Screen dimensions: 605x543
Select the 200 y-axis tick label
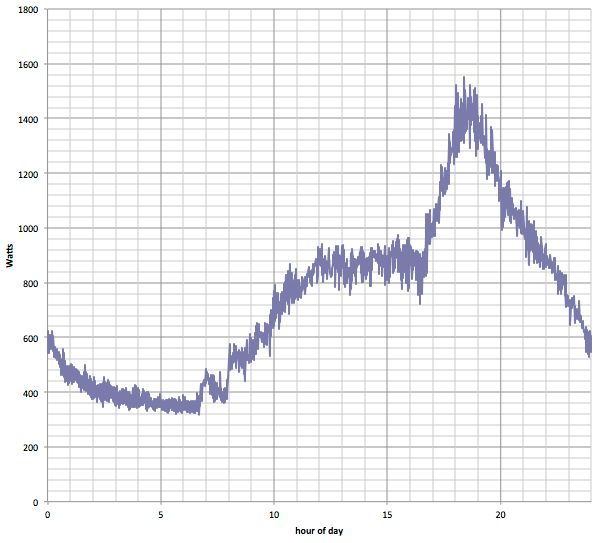30,447
